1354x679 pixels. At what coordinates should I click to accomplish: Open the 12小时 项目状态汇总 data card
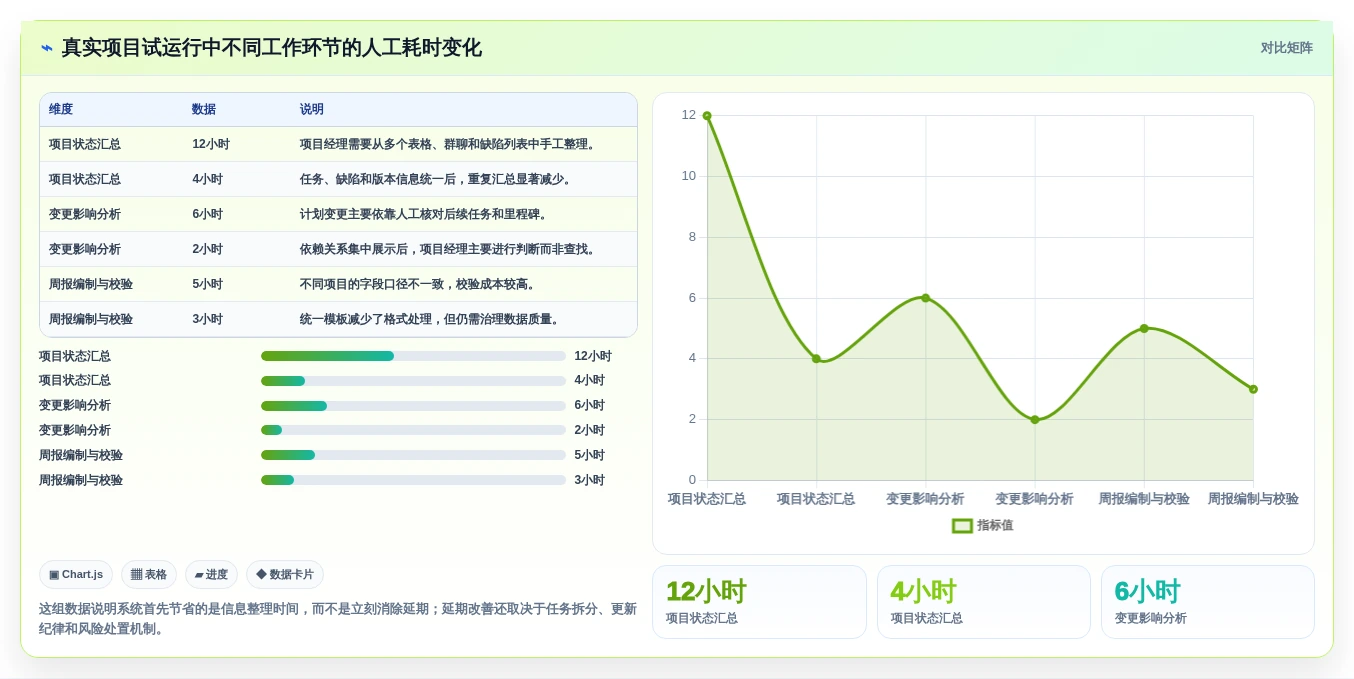click(759, 602)
